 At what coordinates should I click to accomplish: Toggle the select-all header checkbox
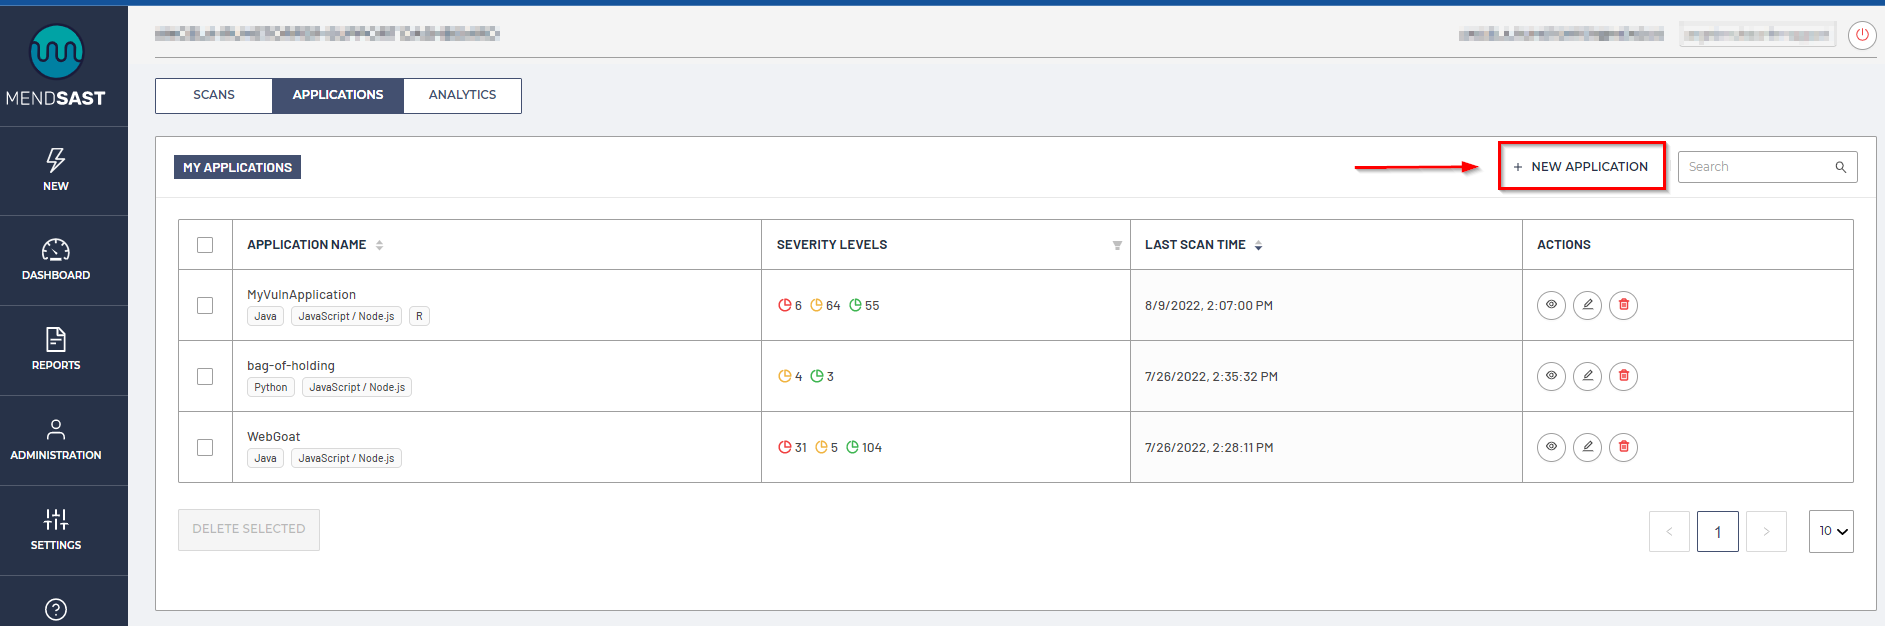[x=205, y=245]
